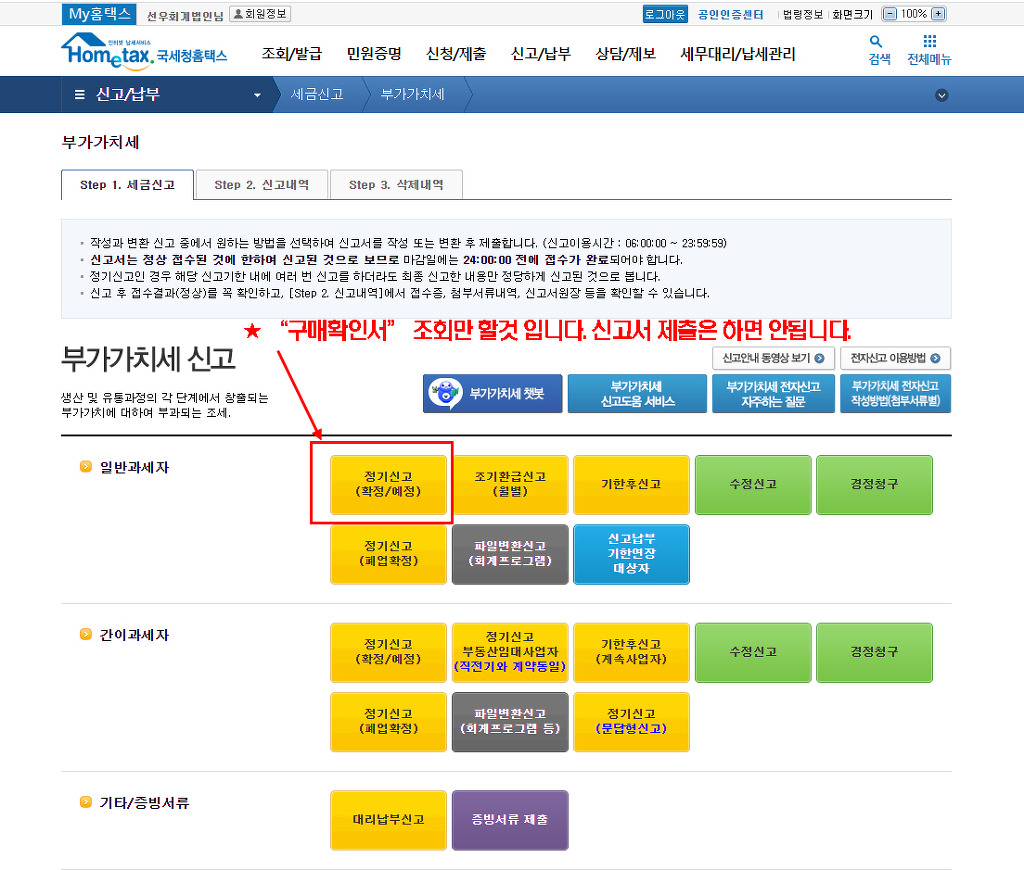
Task: Open the 조회/발급 menu
Action: [292, 54]
